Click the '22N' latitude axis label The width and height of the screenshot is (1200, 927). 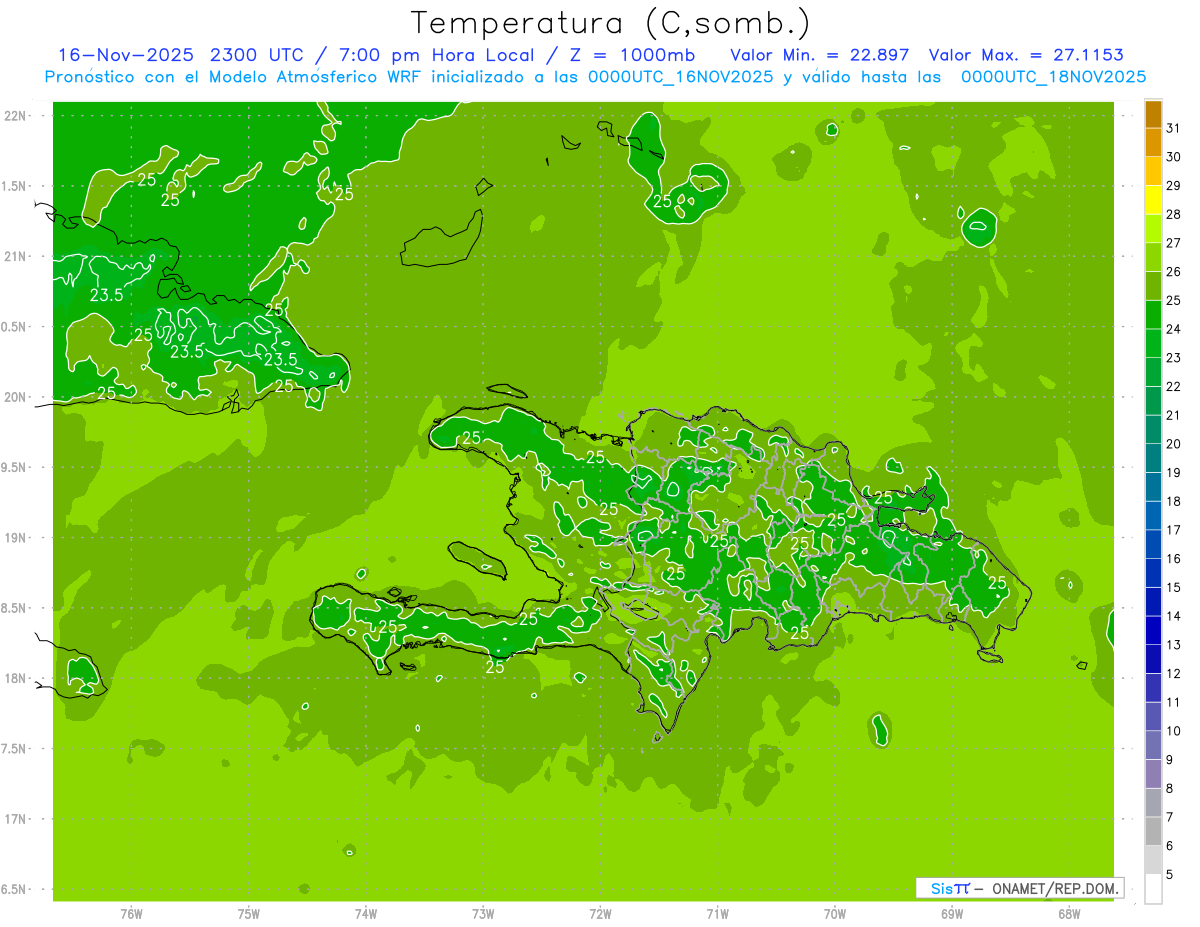[x=16, y=115]
